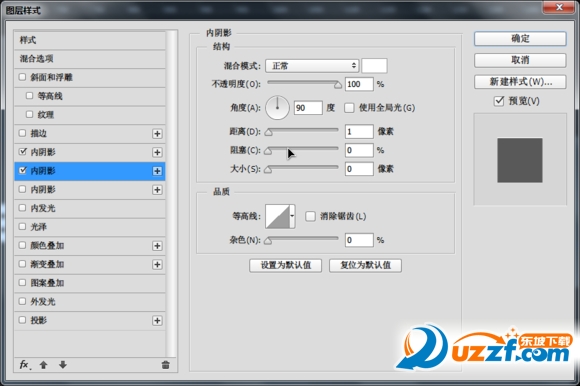The width and height of the screenshot is (580, 386).
Task: Select the 渐变叠加 effect row
Action: pyautogui.click(x=90, y=264)
